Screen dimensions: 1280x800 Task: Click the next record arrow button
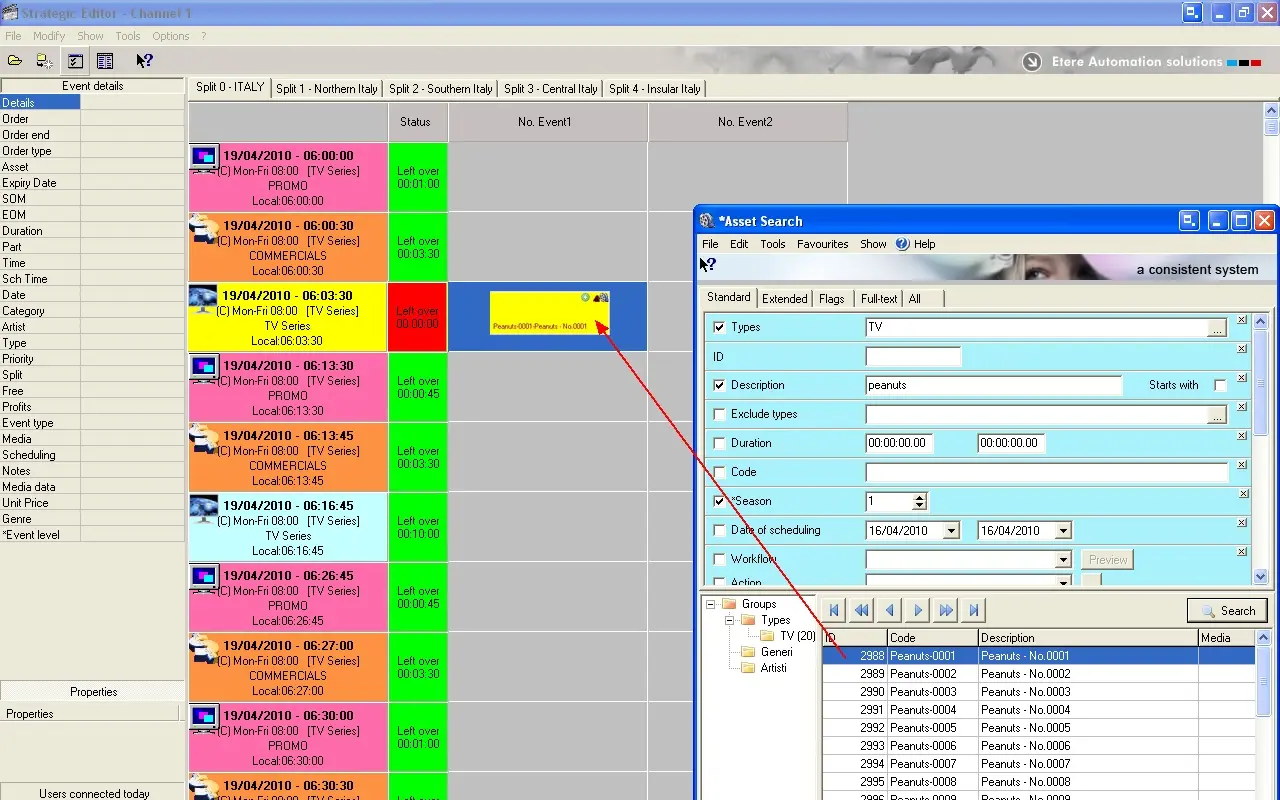[918, 610]
